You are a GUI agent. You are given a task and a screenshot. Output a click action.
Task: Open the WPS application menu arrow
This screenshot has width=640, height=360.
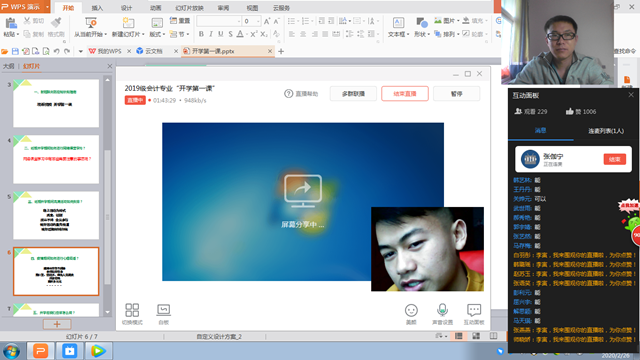pyautogui.click(x=47, y=7)
